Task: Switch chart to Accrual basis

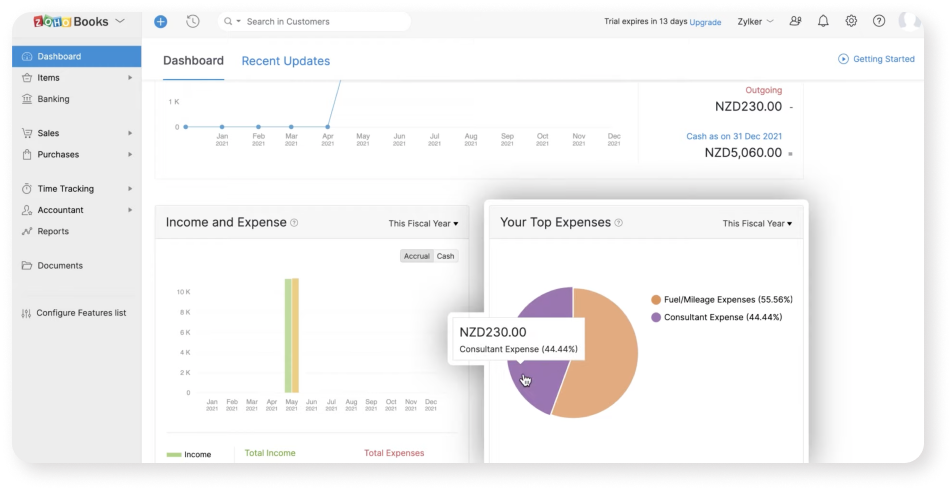Action: pos(416,256)
